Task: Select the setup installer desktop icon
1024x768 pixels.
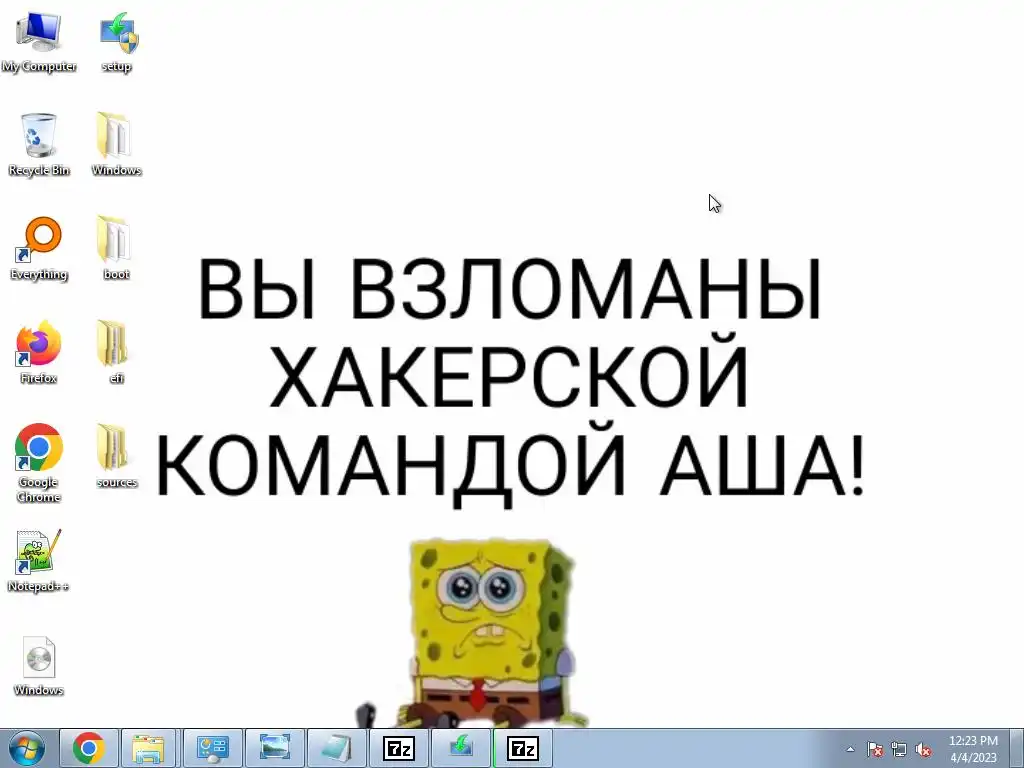Action: point(117,40)
